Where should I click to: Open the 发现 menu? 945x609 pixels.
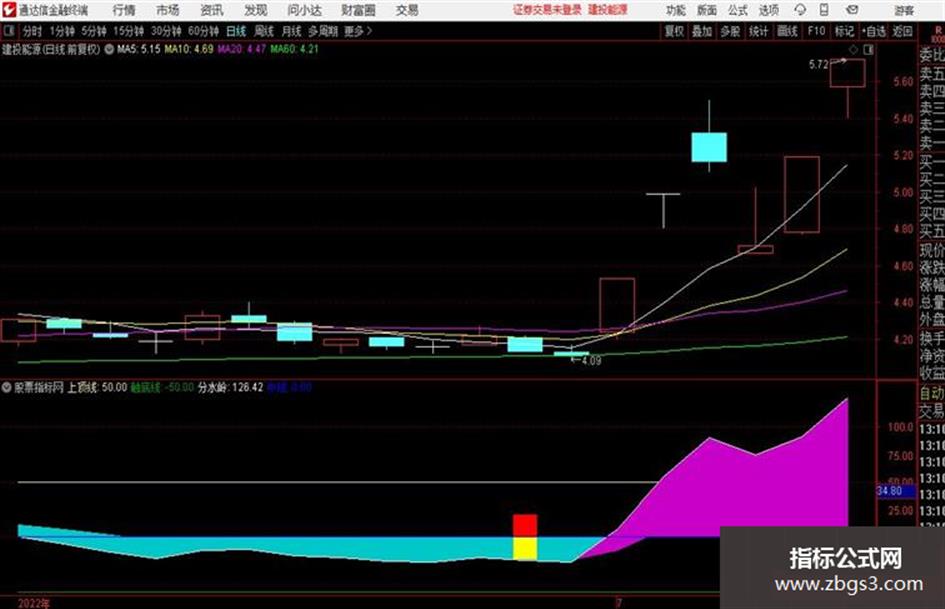(256, 10)
